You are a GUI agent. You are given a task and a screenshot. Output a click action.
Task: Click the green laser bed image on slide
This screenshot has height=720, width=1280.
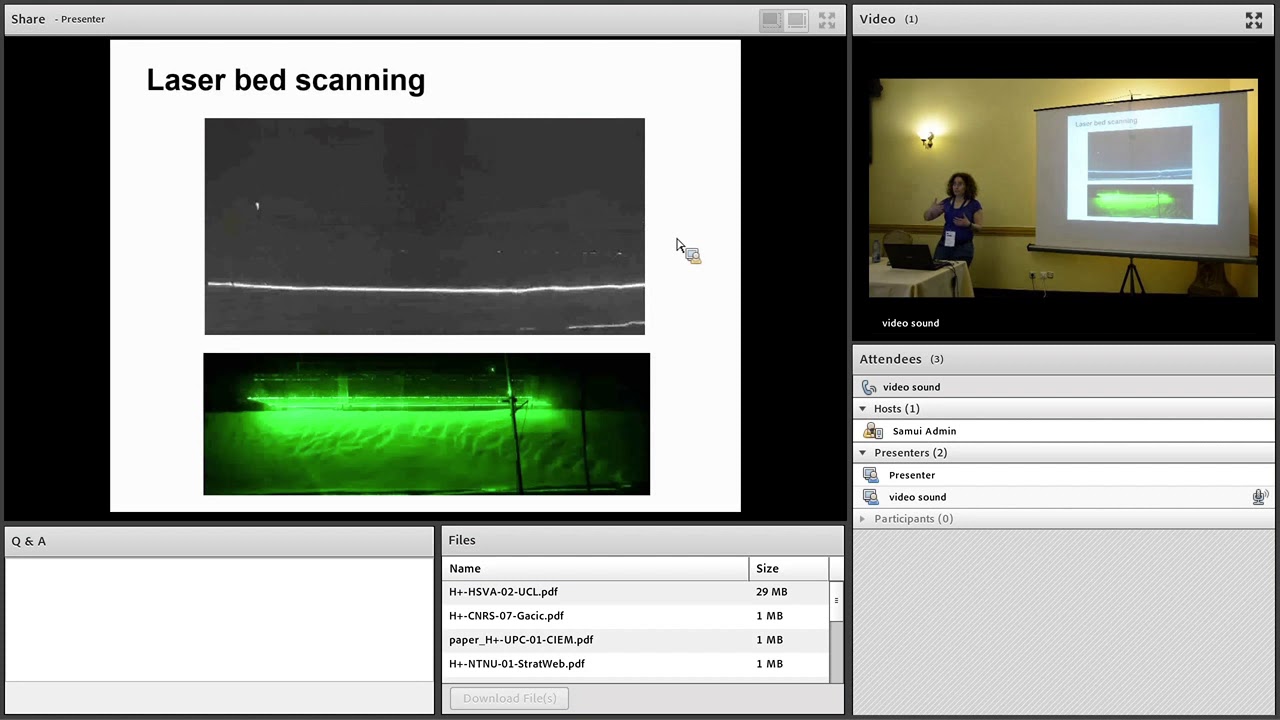pos(426,424)
